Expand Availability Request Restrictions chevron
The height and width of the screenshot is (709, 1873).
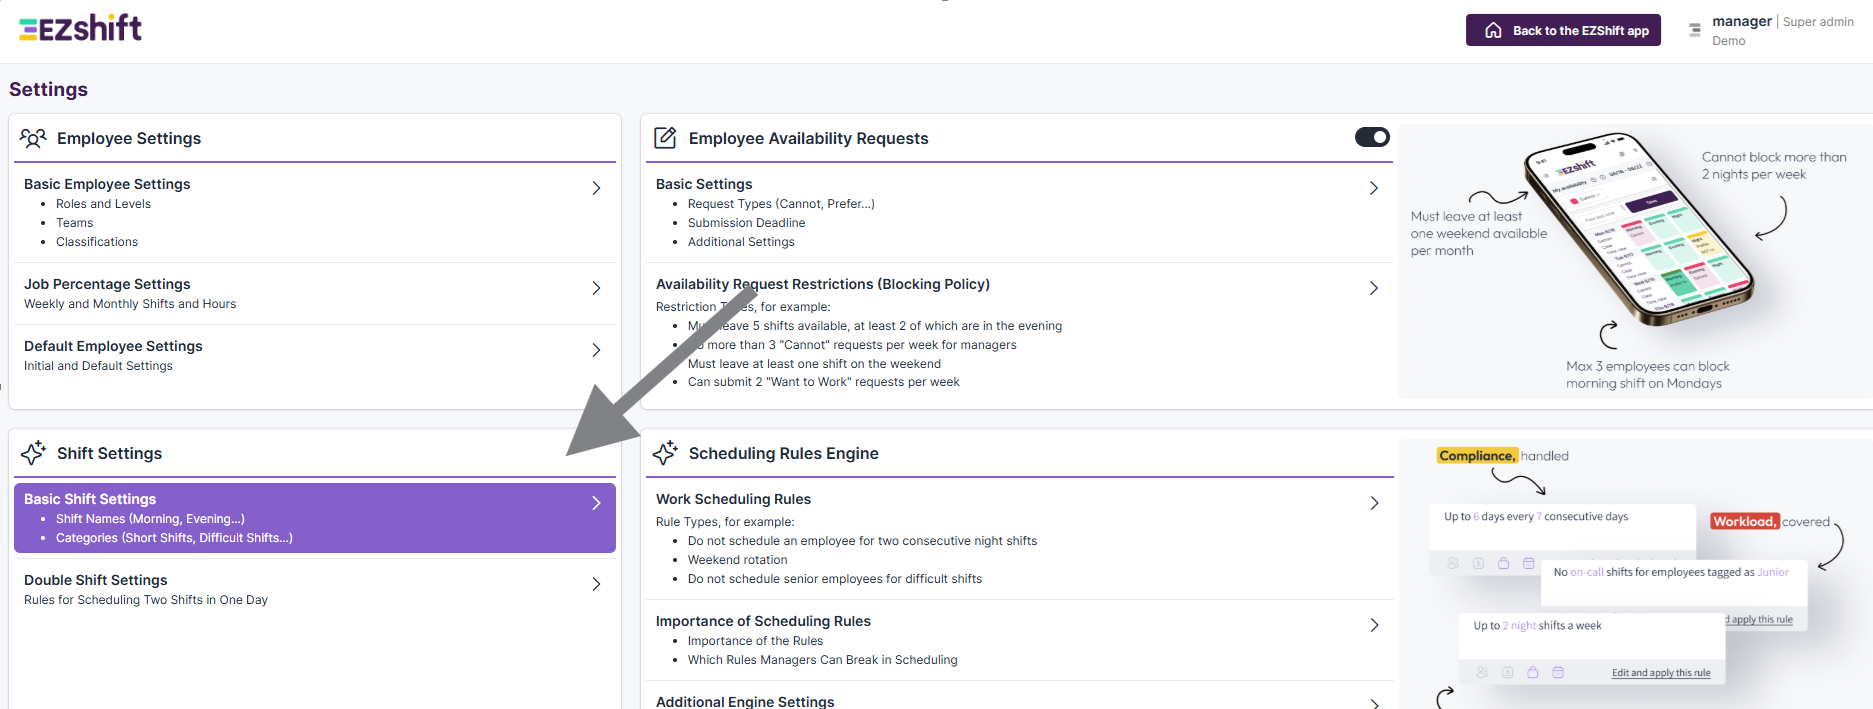[1374, 288]
